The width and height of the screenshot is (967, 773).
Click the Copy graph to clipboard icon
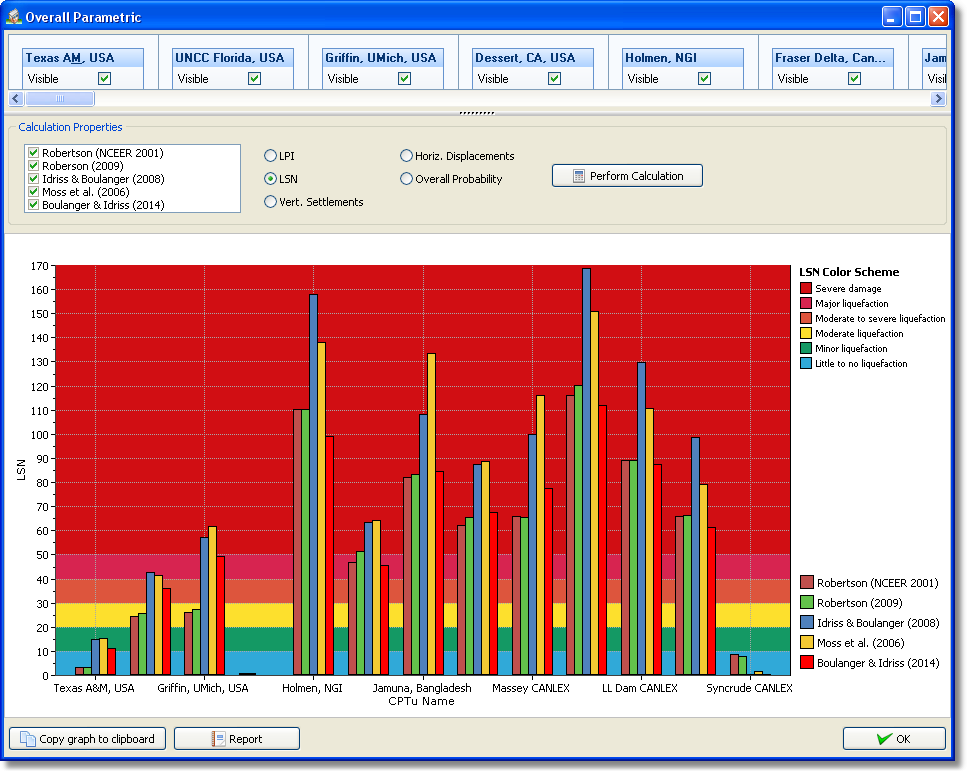[27, 739]
